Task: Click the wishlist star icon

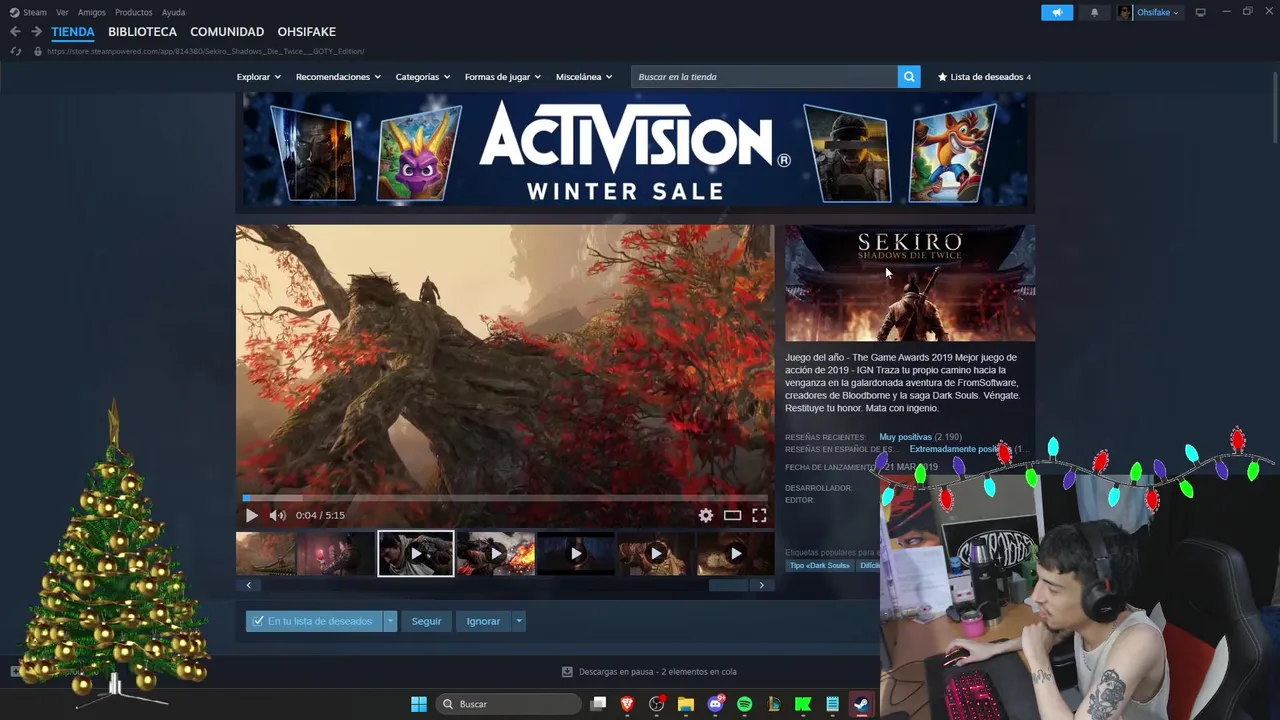Action: [x=942, y=77]
